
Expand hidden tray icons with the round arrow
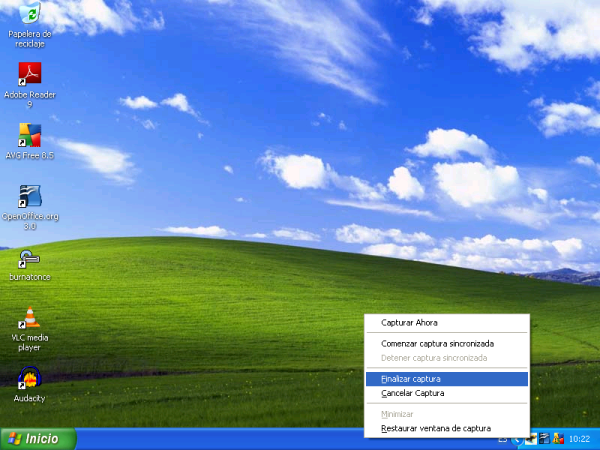pyautogui.click(x=519, y=439)
